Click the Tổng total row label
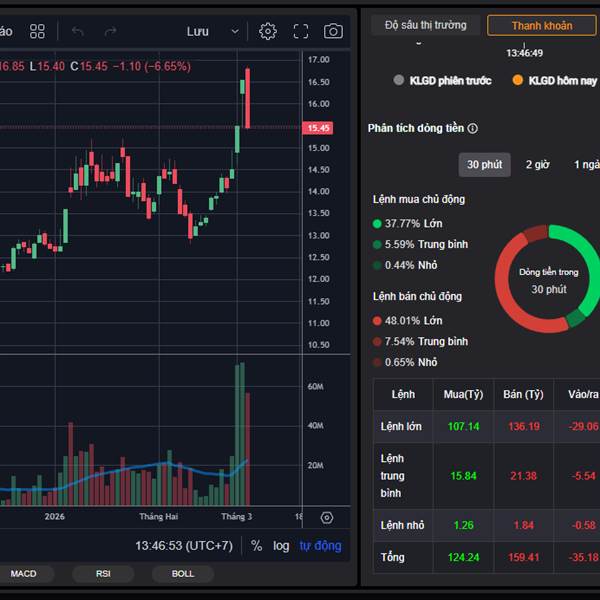Viewport: 600px width, 600px height. pyautogui.click(x=392, y=557)
